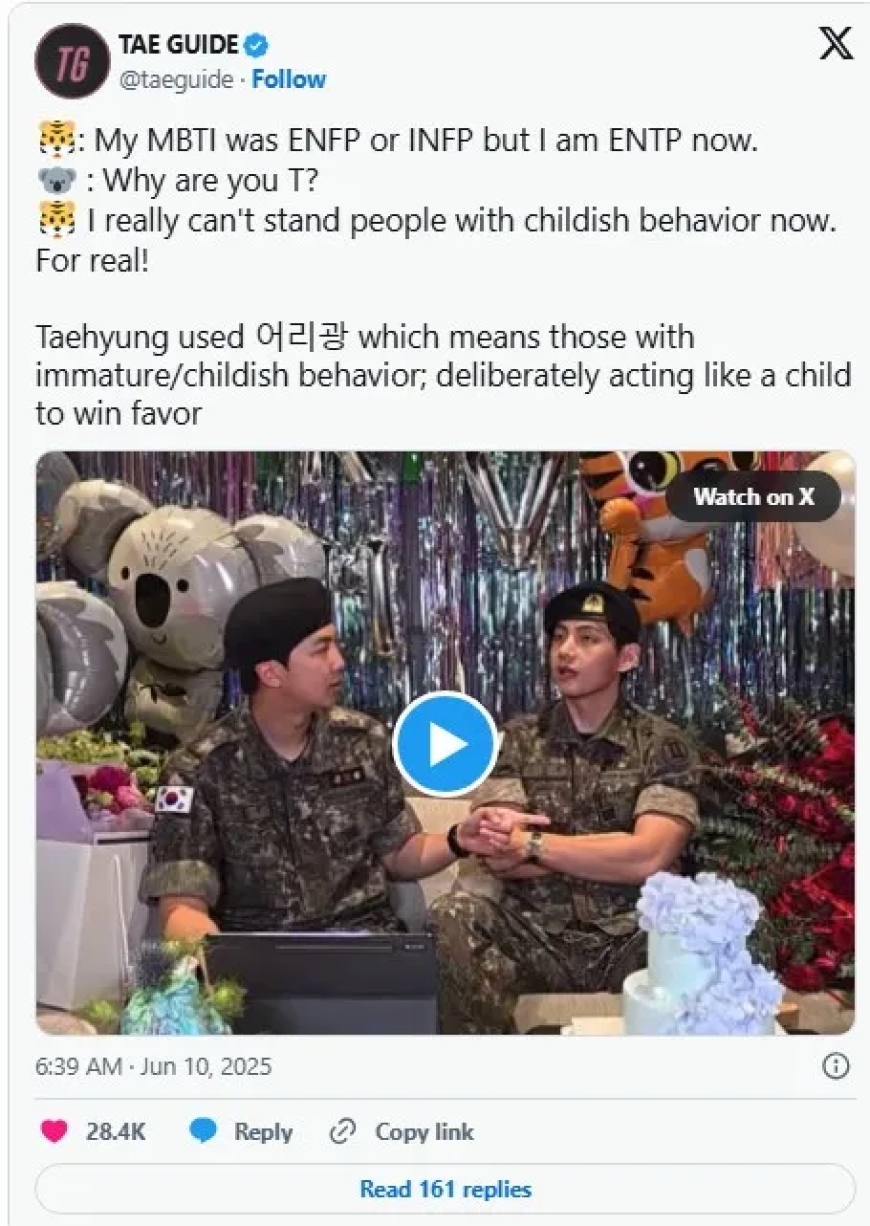Open the 6:39 AM Jun 10, 2025 timestamp

point(153,1067)
